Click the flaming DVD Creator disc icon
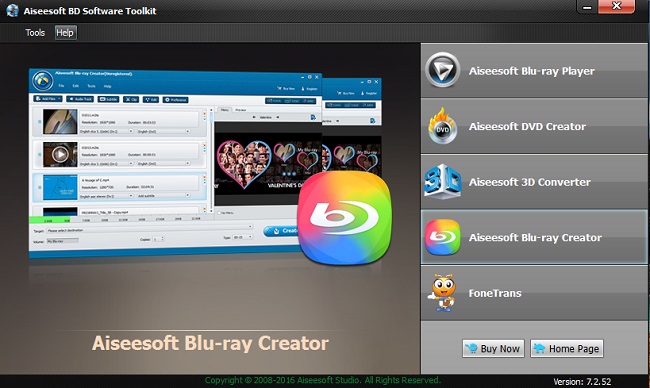The image size is (650, 388). click(x=443, y=126)
